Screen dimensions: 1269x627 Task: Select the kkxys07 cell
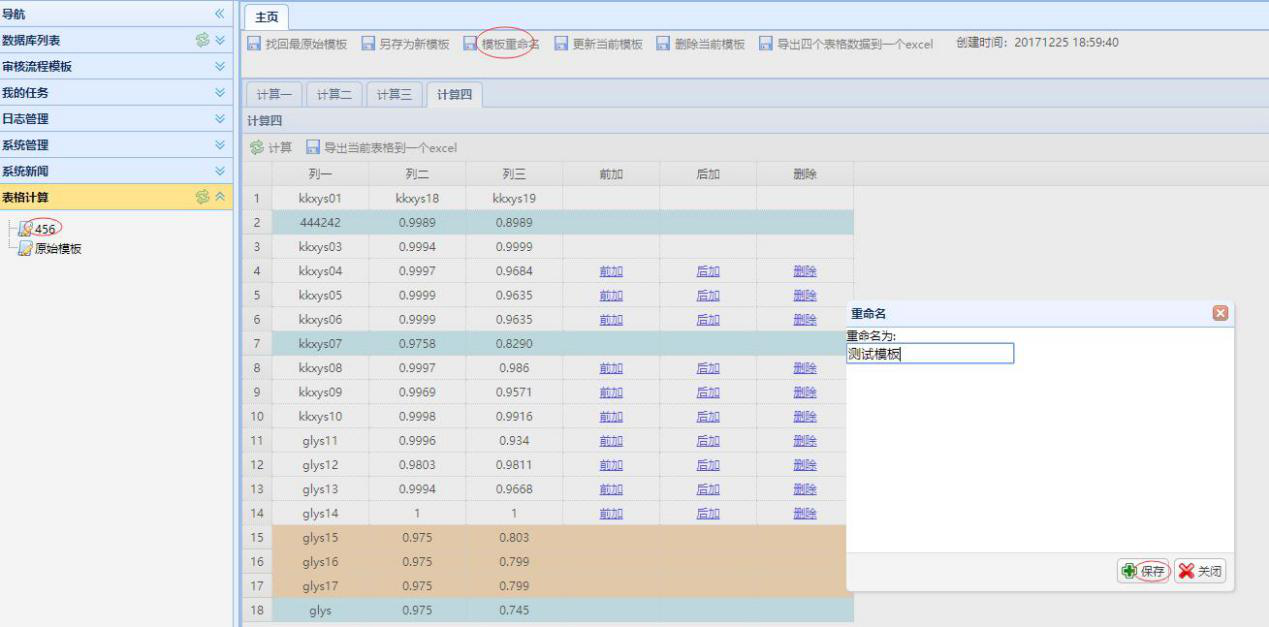pyautogui.click(x=320, y=344)
